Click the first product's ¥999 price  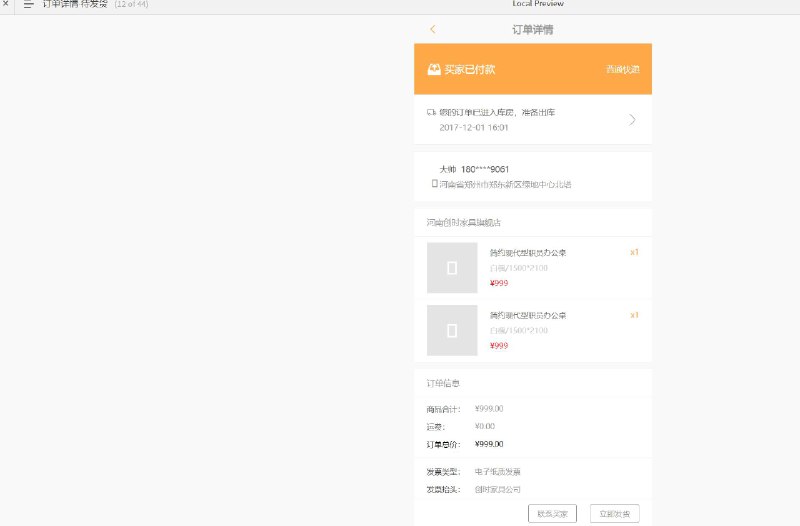coord(499,283)
